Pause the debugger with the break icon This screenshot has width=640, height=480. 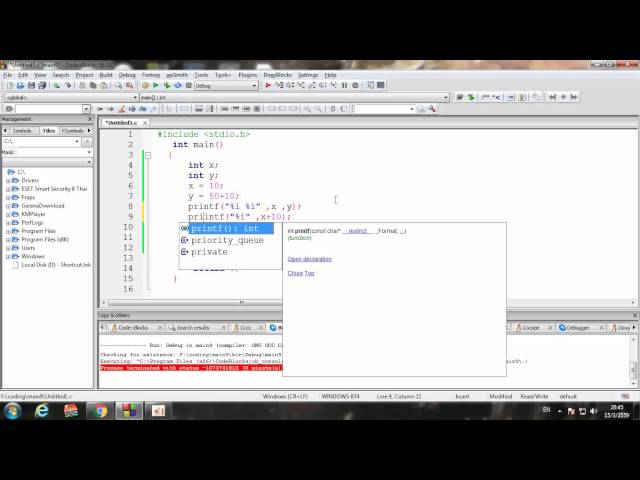(344, 85)
